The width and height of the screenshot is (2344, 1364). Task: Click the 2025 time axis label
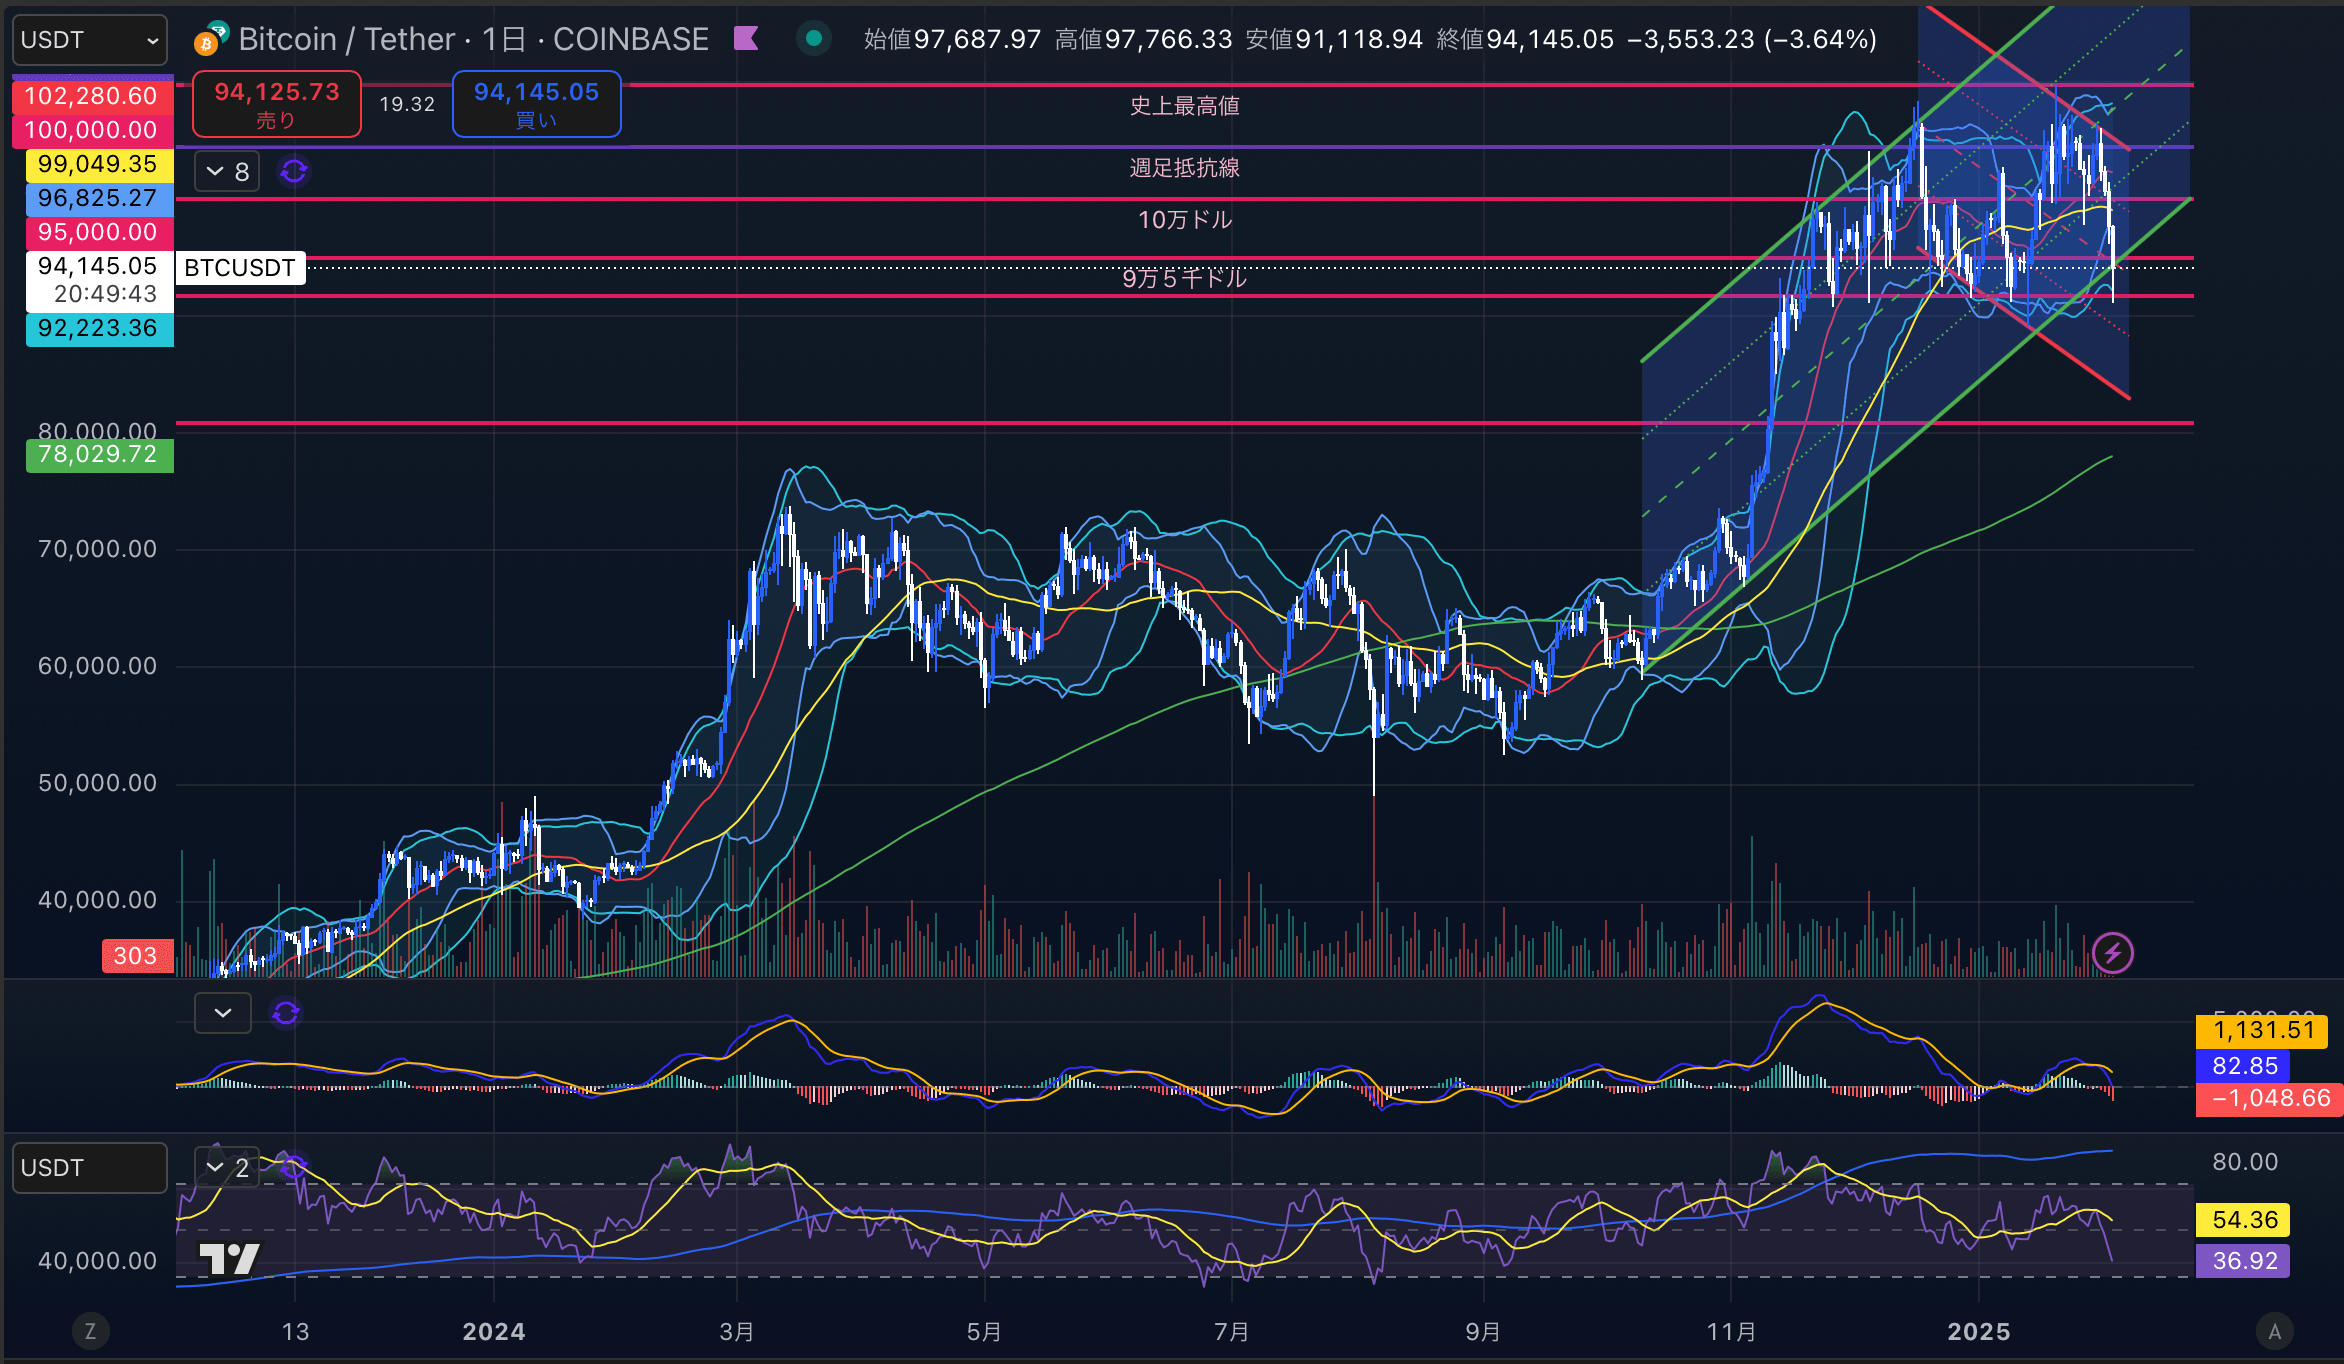coord(1979,1332)
